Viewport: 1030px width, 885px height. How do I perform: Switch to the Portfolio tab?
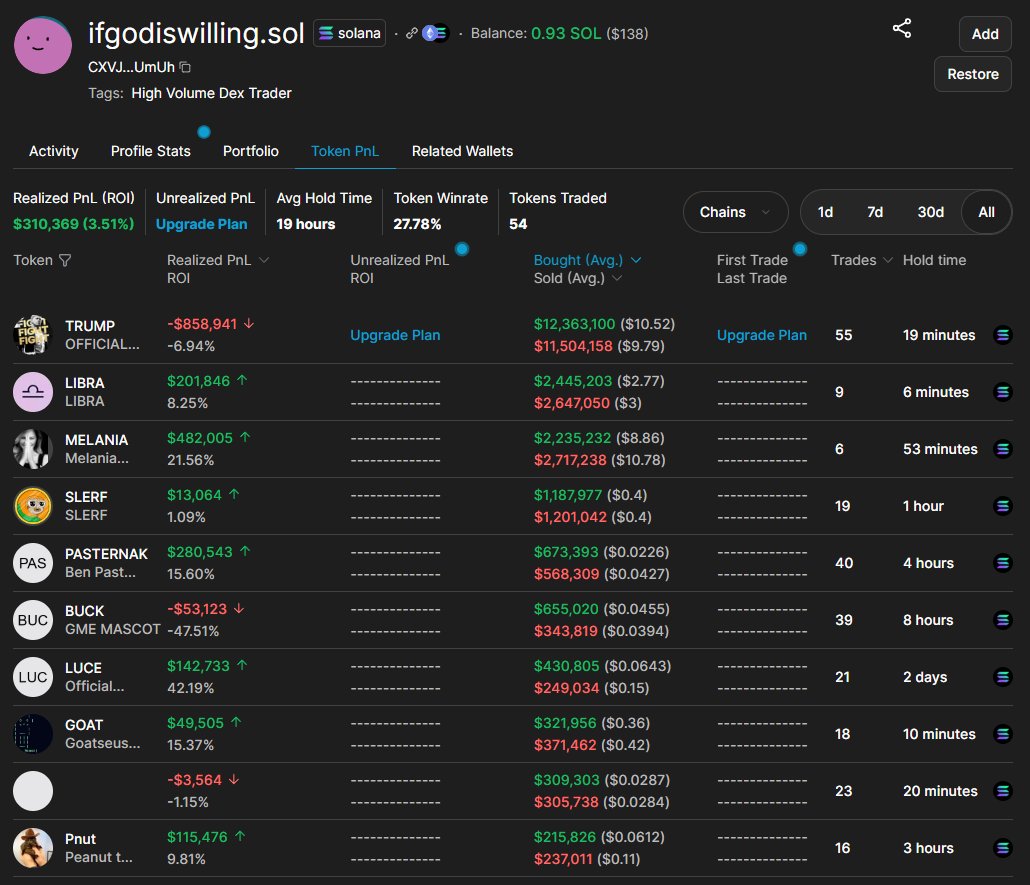tap(251, 151)
